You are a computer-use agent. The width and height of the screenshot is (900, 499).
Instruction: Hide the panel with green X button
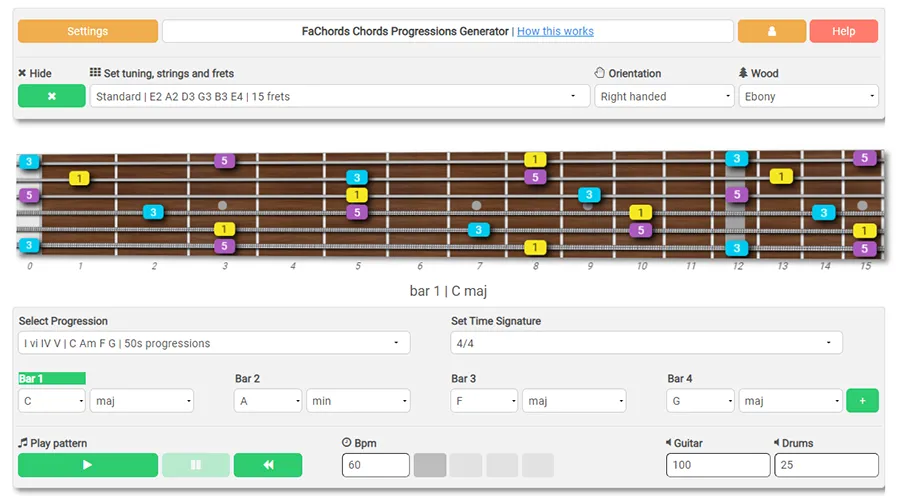coord(52,96)
